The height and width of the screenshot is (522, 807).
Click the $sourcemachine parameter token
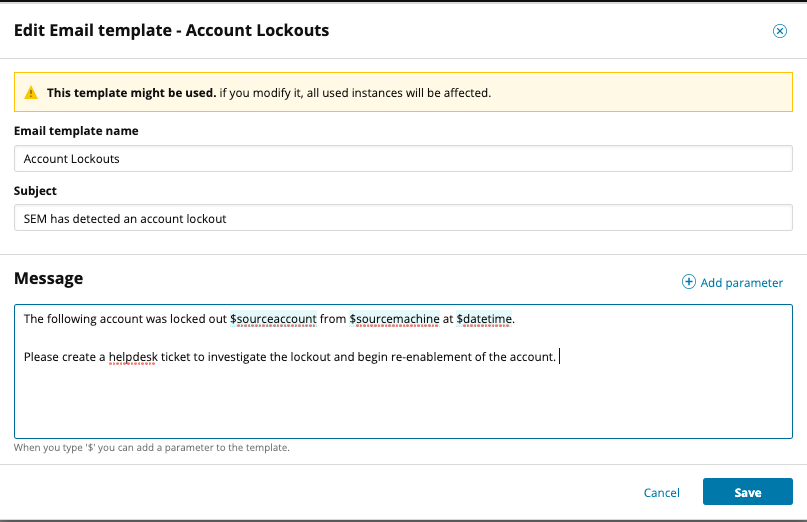pos(394,319)
